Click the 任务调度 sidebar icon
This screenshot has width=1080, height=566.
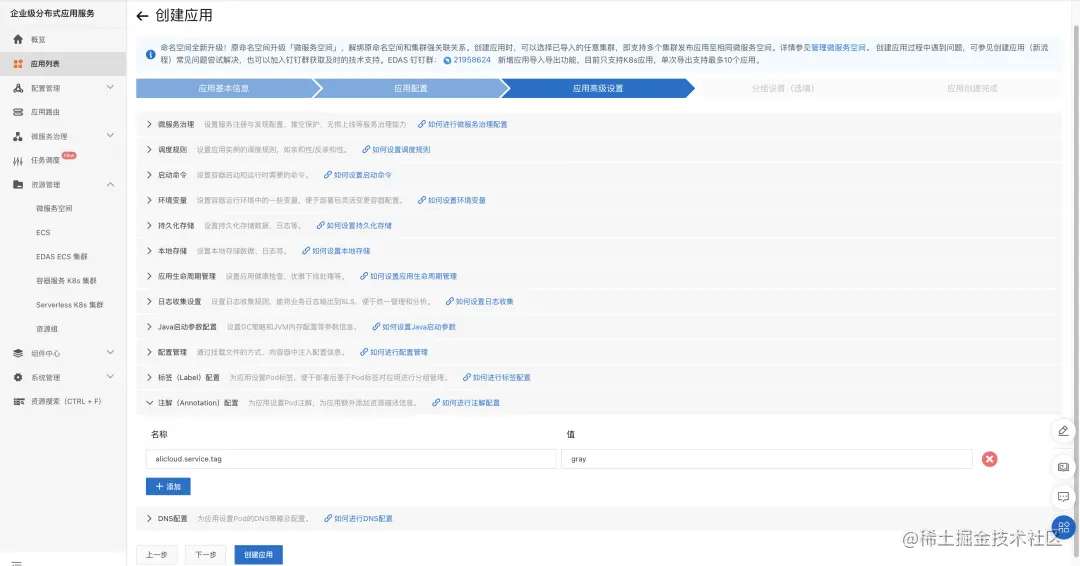pyautogui.click(x=18, y=160)
